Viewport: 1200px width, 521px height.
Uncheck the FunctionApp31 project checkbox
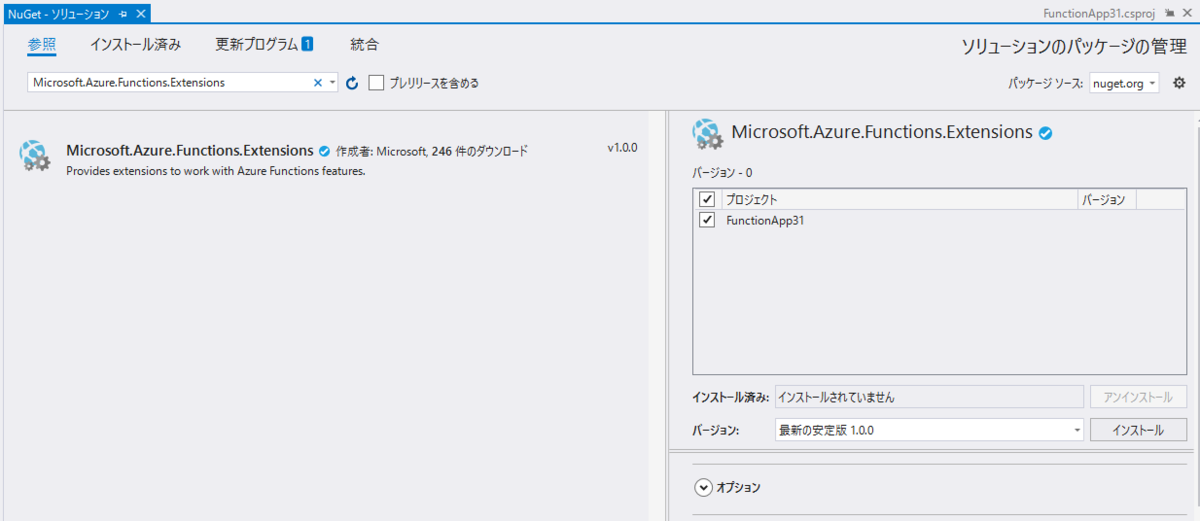point(707,220)
